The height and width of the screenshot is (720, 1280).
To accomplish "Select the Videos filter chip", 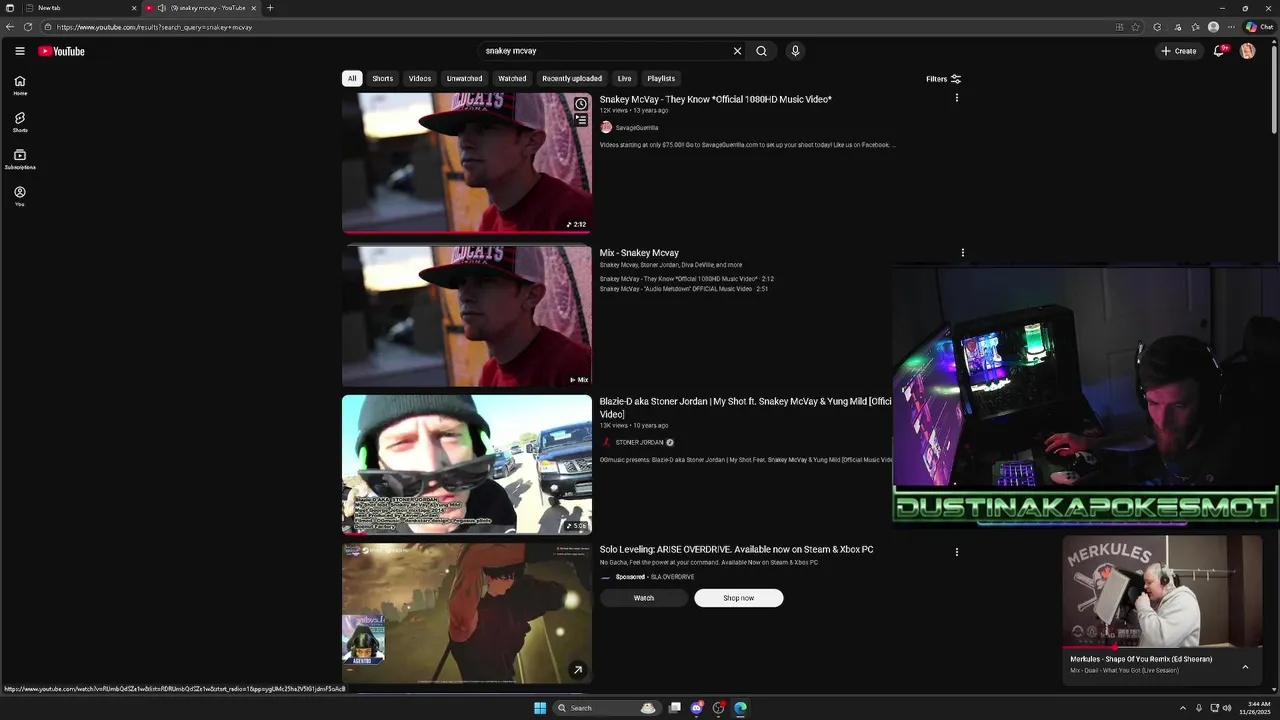I will pos(420,78).
